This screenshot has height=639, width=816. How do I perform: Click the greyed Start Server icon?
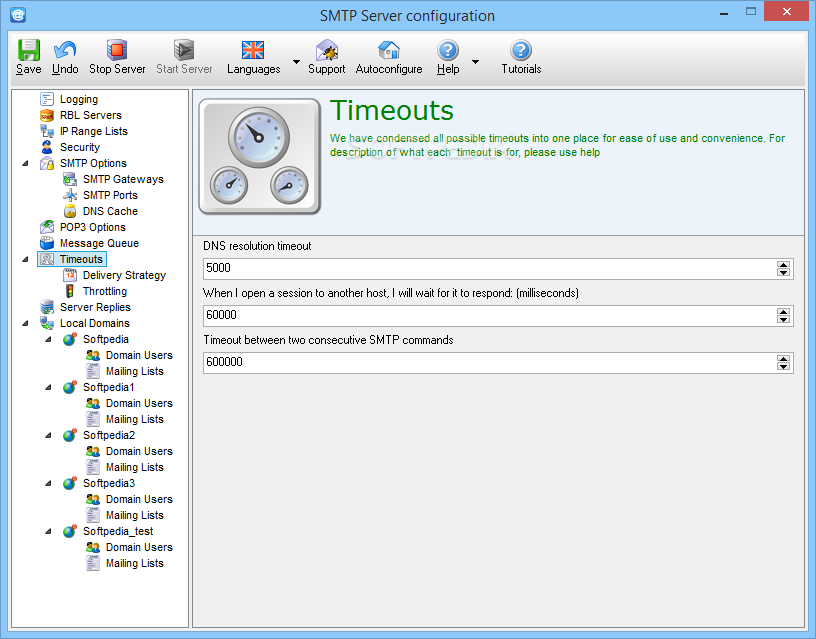coord(184,50)
